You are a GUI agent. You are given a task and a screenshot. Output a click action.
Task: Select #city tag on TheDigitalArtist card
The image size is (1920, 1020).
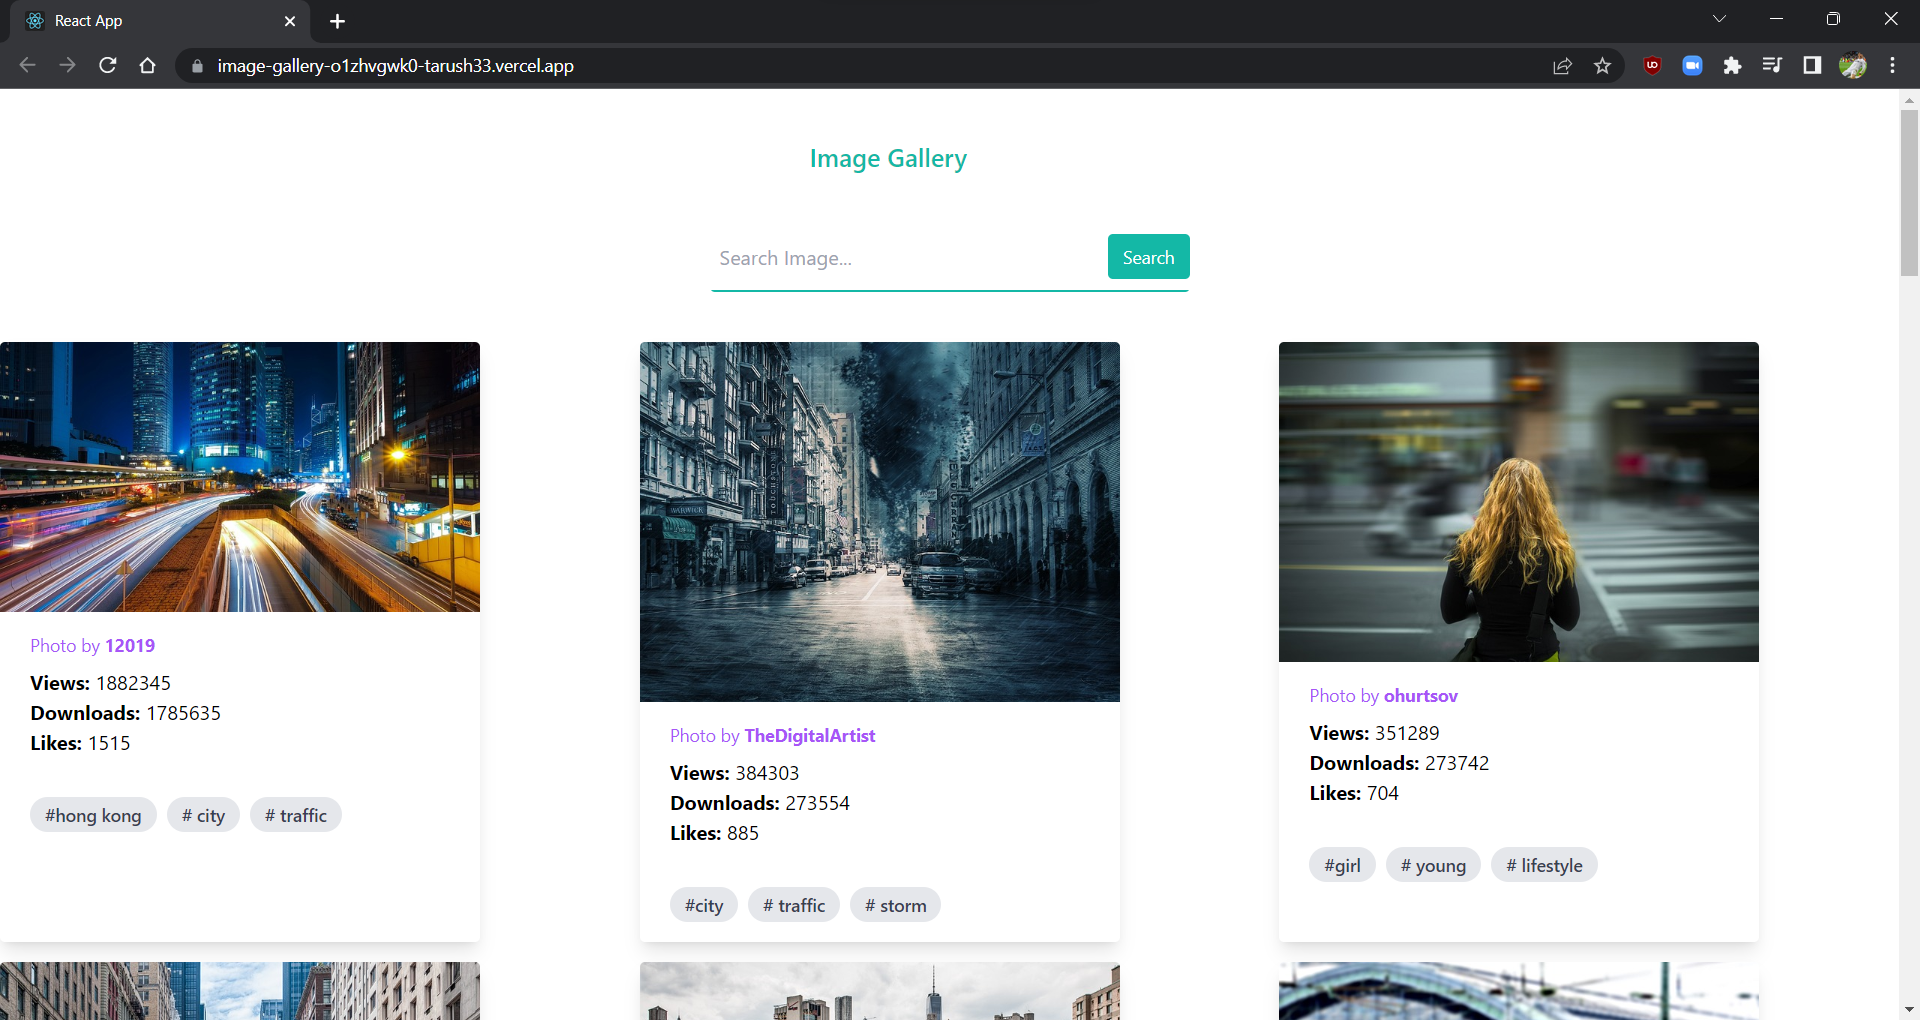click(x=704, y=905)
